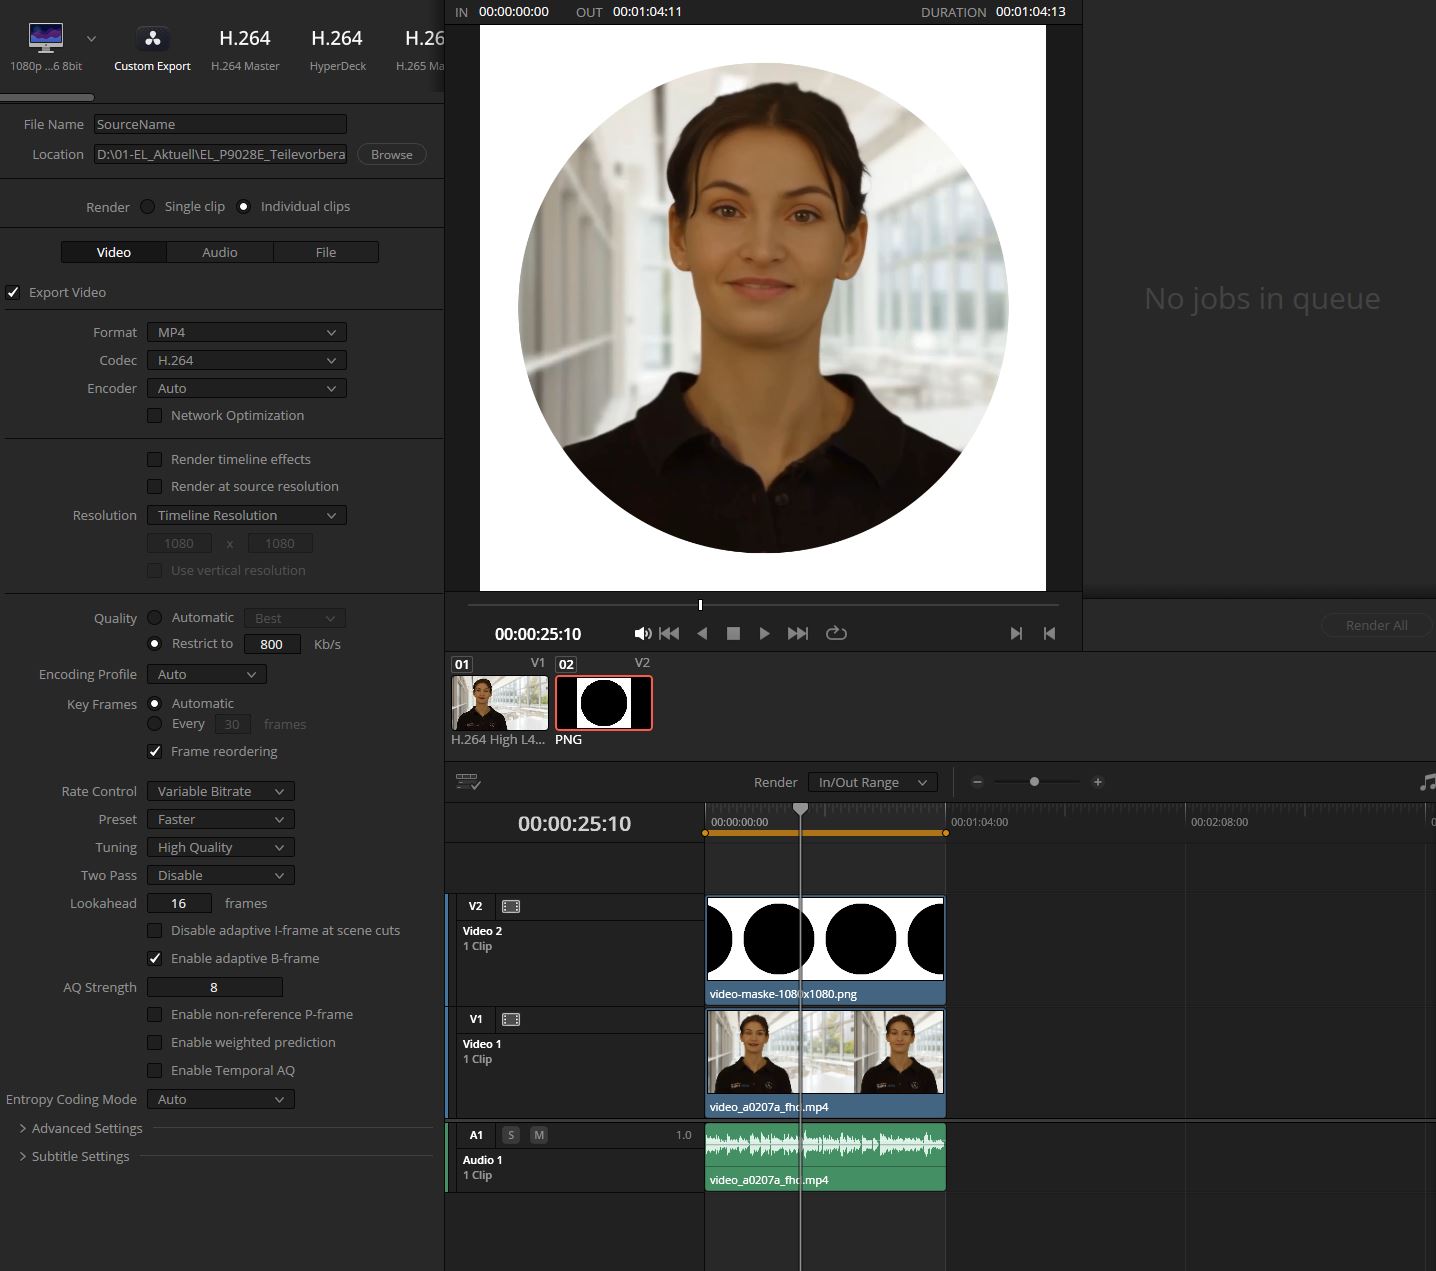Click inside the File Name field
This screenshot has width=1436, height=1271.
tap(219, 123)
